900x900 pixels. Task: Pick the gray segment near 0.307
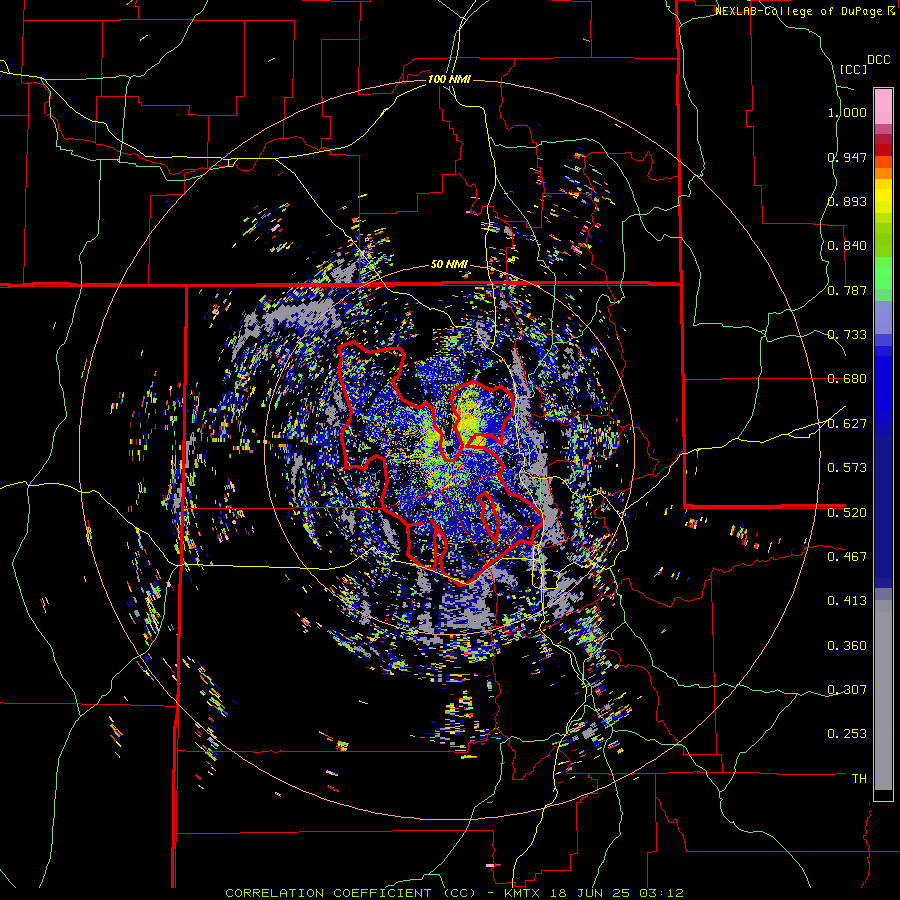pyautogui.click(x=883, y=695)
